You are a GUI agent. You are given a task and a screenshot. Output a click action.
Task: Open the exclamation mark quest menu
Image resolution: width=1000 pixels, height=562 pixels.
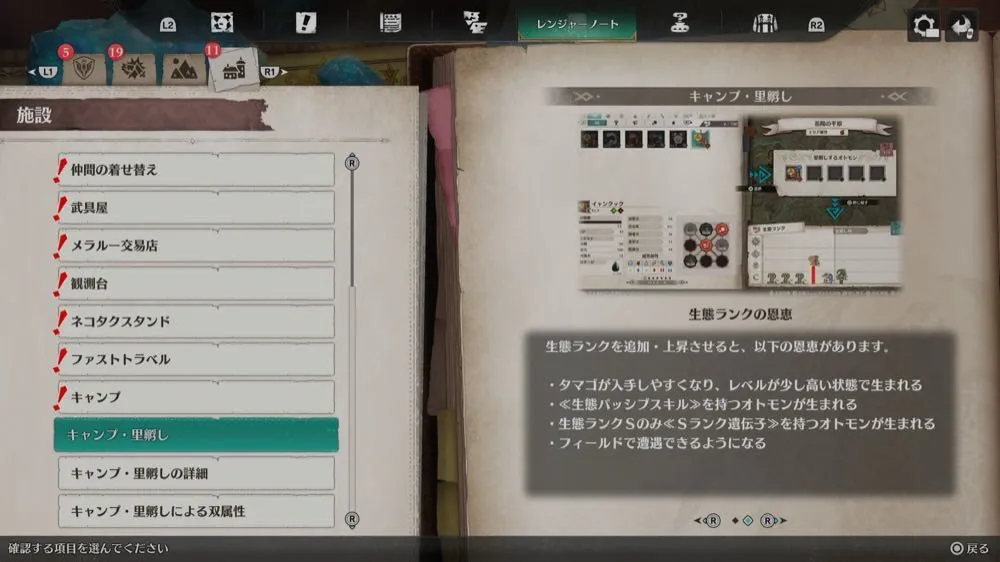coord(305,23)
